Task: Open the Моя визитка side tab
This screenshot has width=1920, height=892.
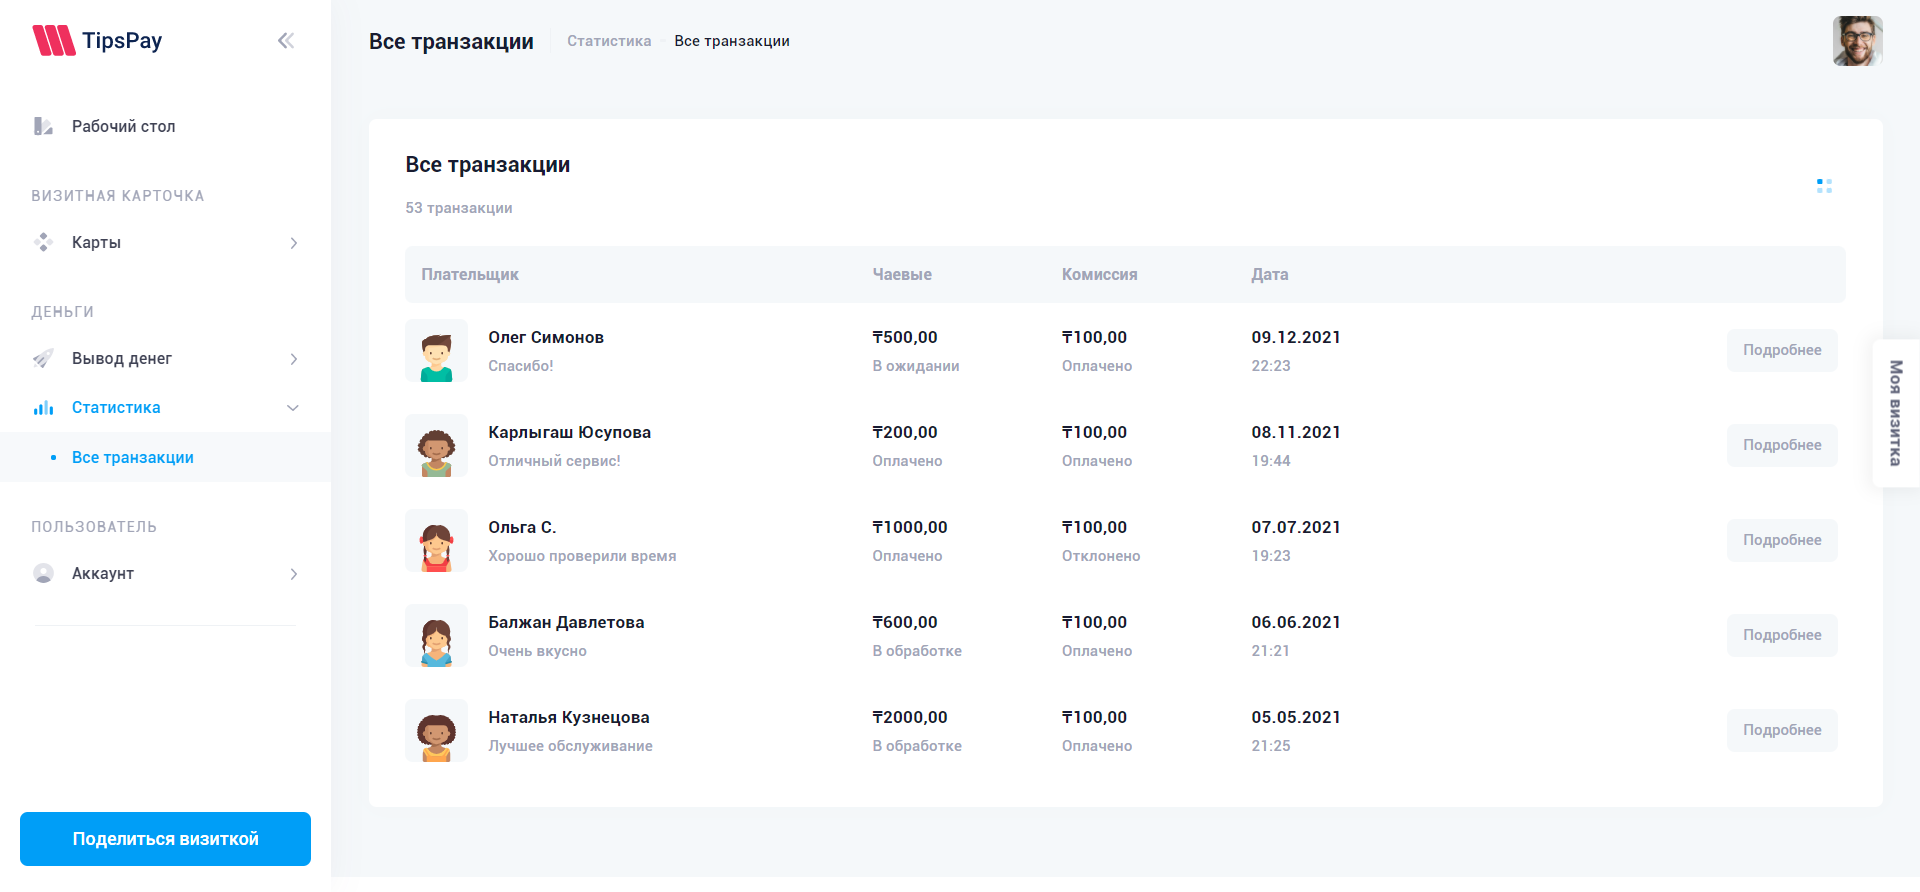Action: (x=1896, y=413)
